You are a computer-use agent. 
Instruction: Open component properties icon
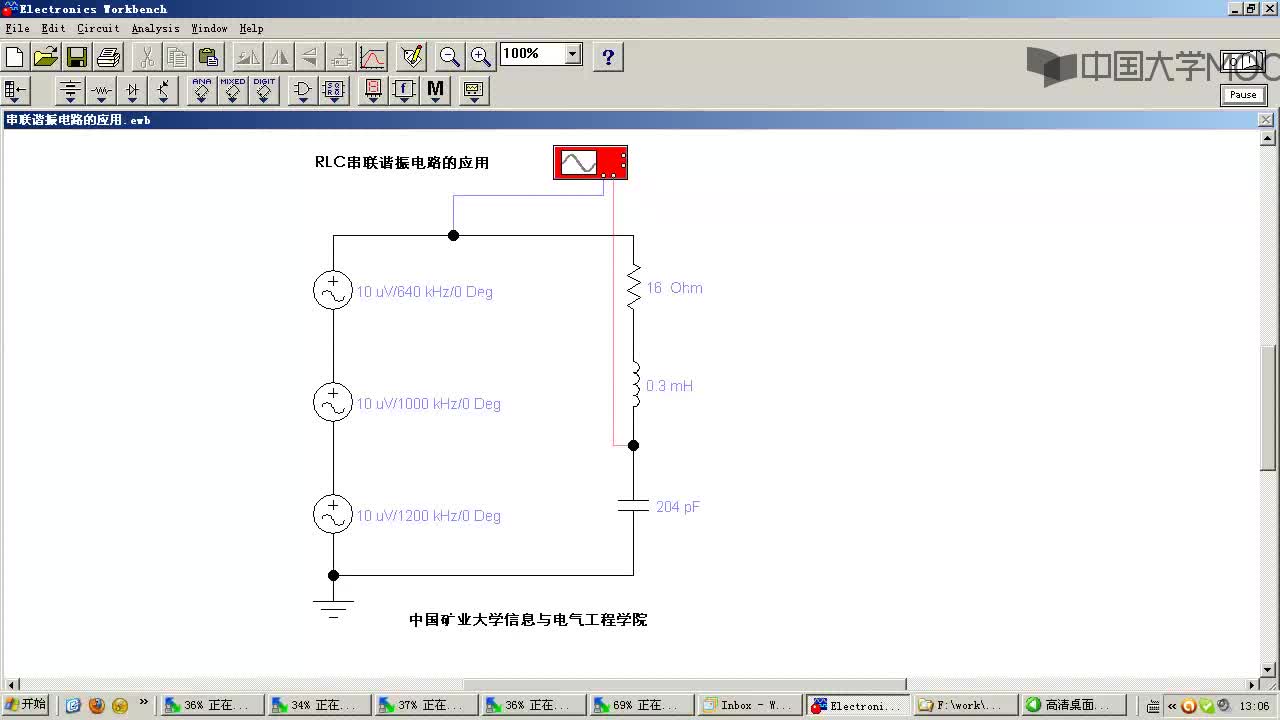[411, 56]
